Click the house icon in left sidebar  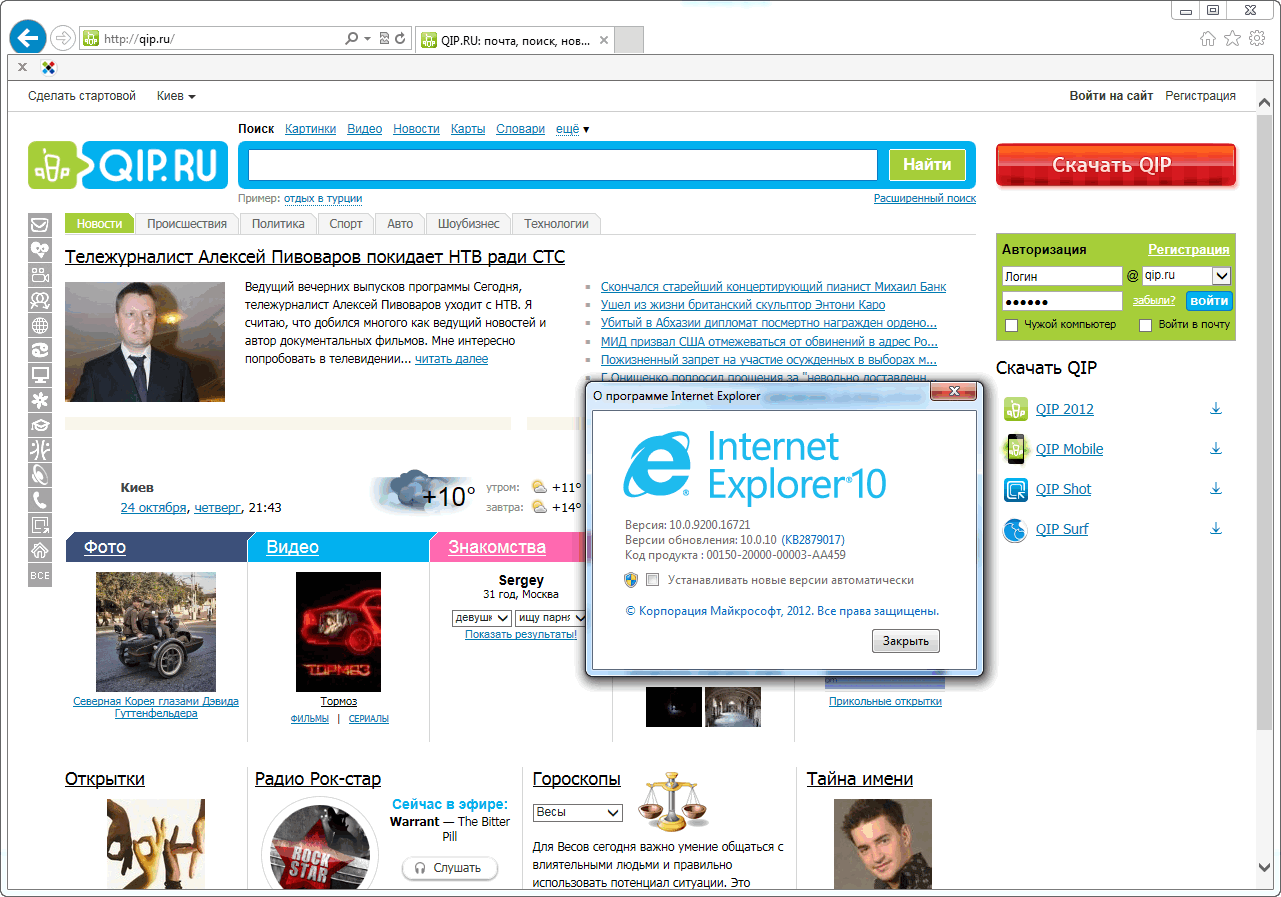[40, 550]
